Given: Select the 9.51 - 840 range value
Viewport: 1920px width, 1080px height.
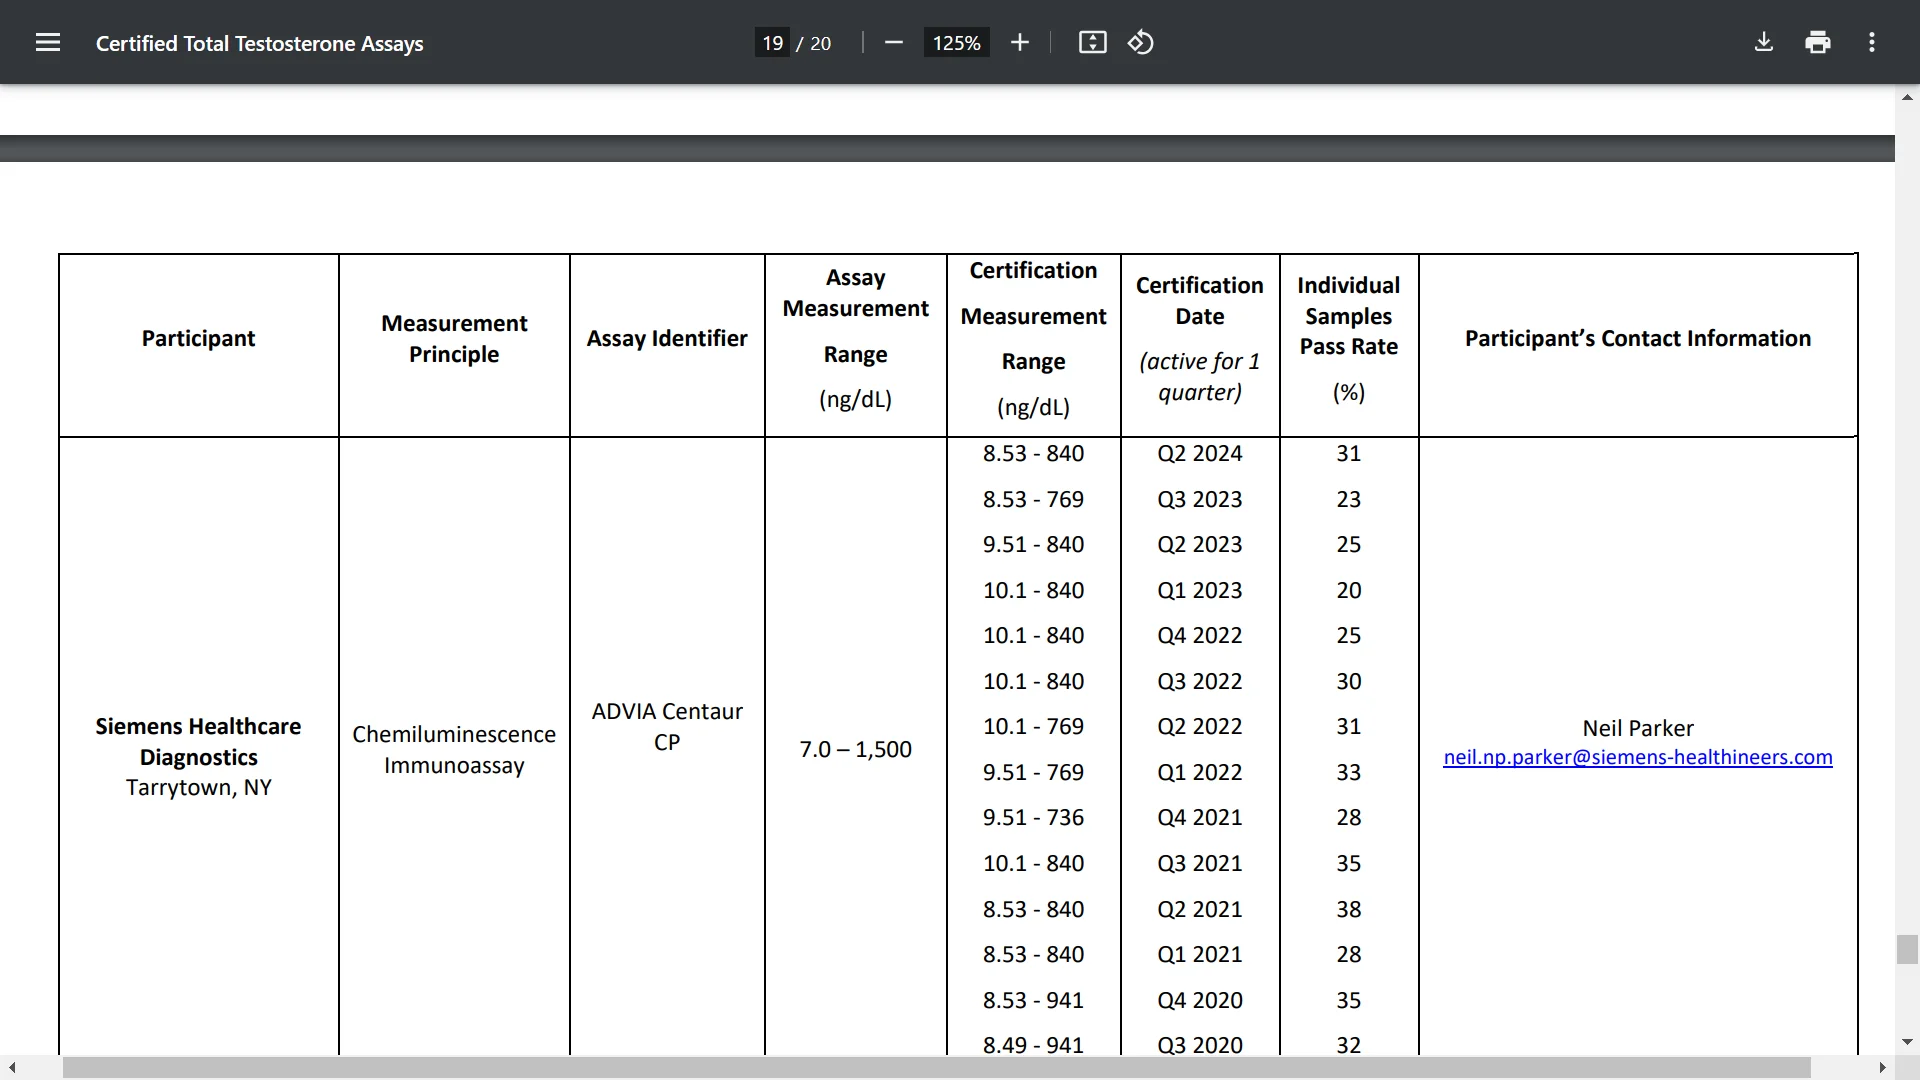Looking at the screenshot, I should pyautogui.click(x=1033, y=544).
